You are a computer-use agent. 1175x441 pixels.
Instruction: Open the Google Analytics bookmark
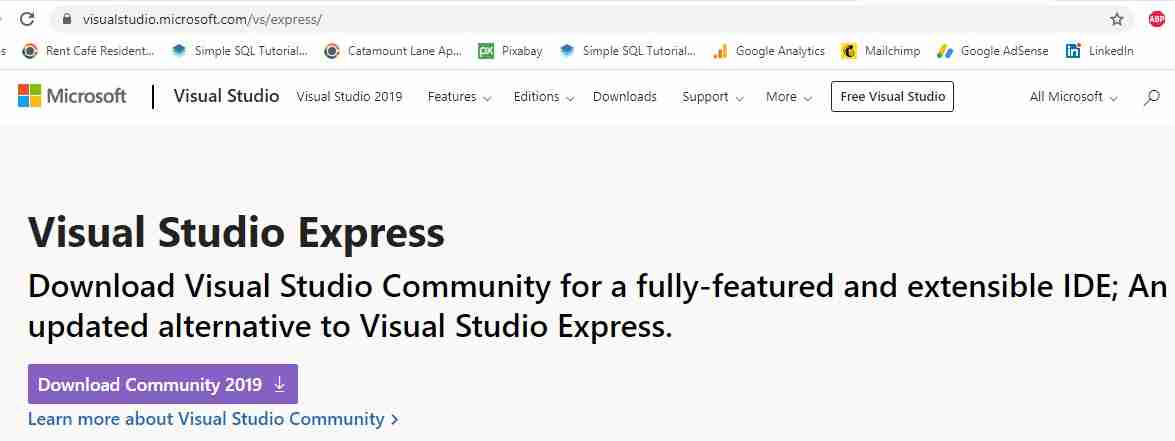click(x=768, y=51)
